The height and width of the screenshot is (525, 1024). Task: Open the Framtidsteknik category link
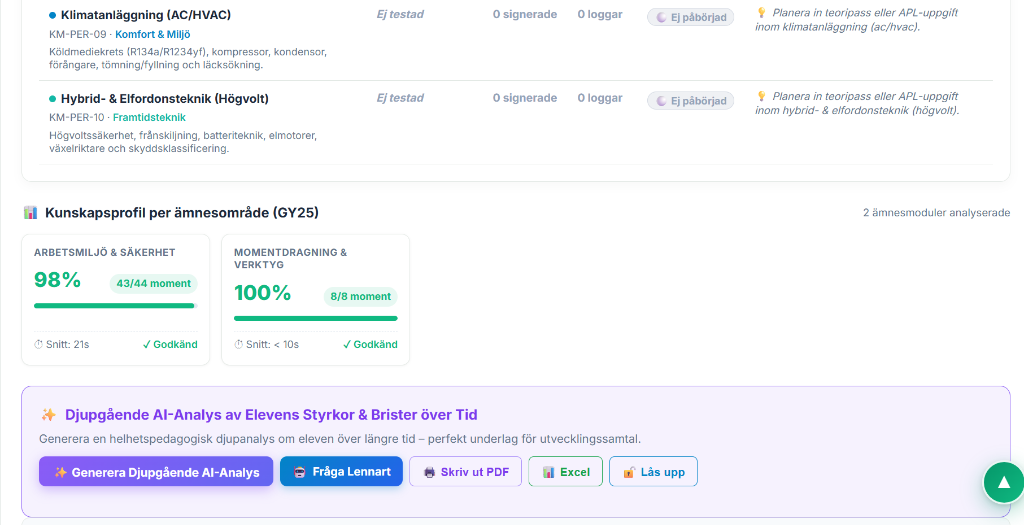tap(149, 118)
